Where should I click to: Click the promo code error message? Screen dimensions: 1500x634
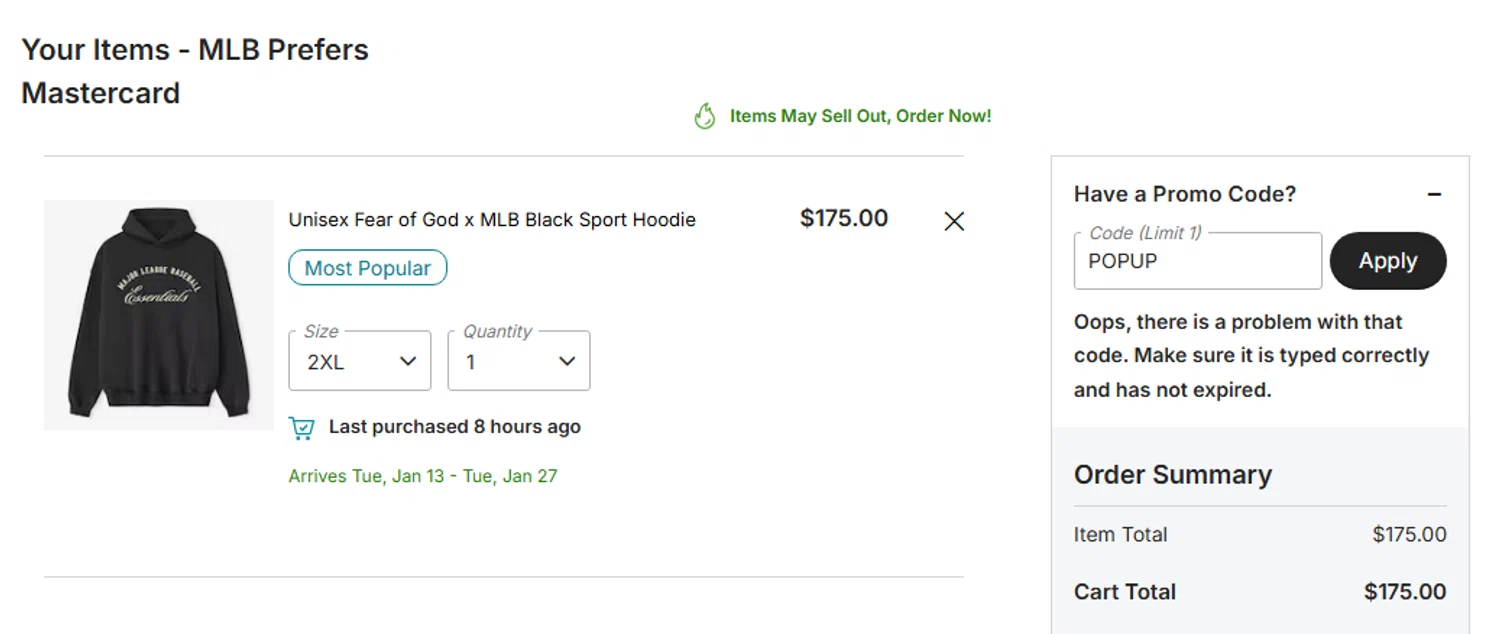click(1251, 356)
